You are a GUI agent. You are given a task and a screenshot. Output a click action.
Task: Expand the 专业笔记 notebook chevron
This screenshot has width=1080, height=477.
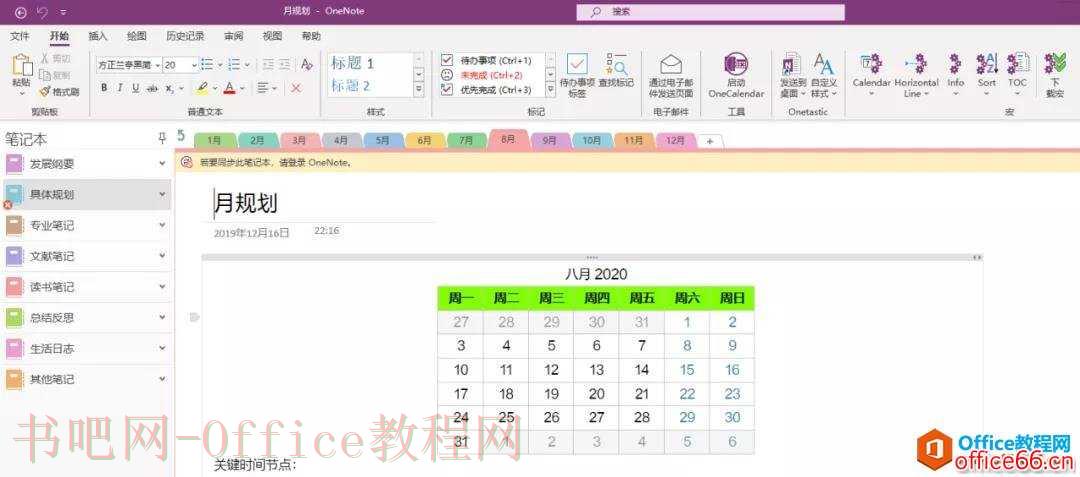coord(163,225)
